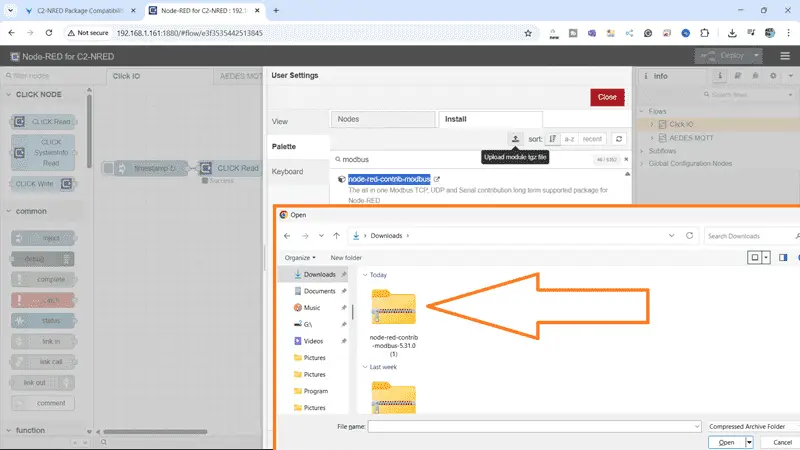
Task: Toggle the sort order icon next to sort
Action: click(x=553, y=139)
